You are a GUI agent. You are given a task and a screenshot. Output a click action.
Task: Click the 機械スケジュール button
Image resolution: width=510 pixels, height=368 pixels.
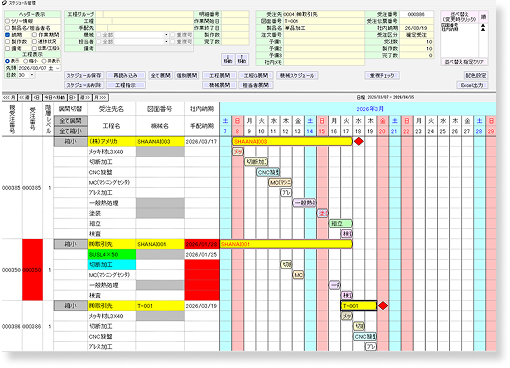click(297, 76)
